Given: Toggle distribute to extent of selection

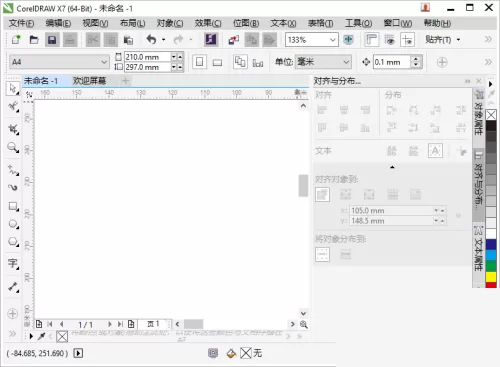Looking at the screenshot, I should pos(322,255).
